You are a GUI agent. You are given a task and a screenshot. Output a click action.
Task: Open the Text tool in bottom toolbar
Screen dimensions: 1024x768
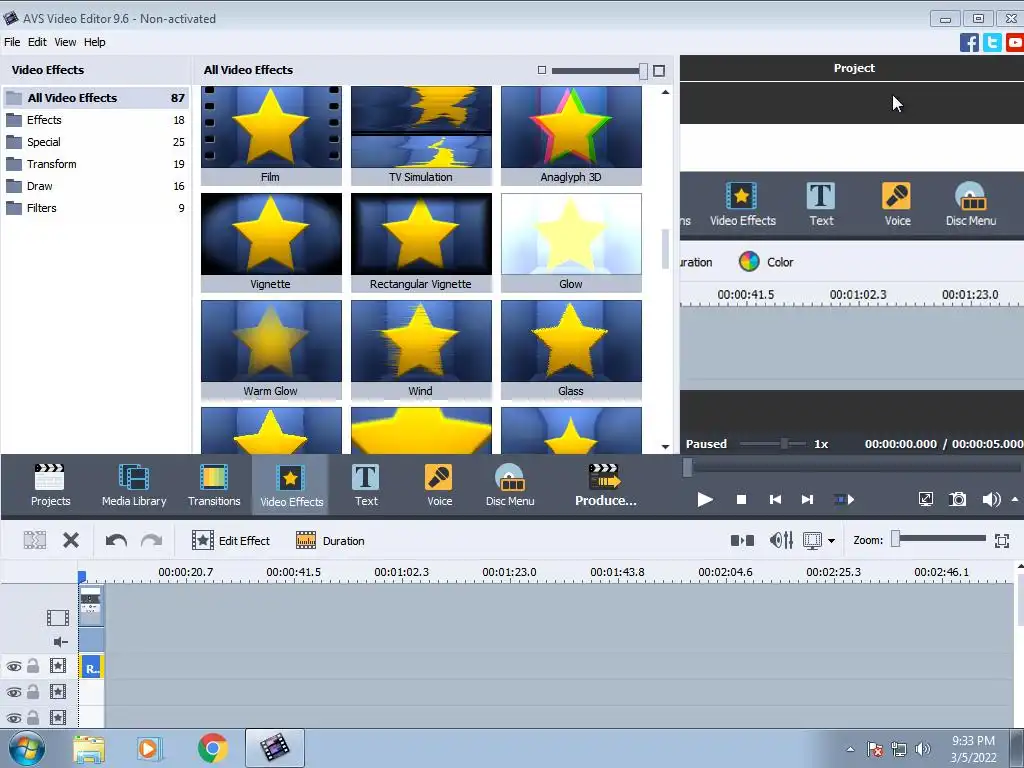[366, 485]
